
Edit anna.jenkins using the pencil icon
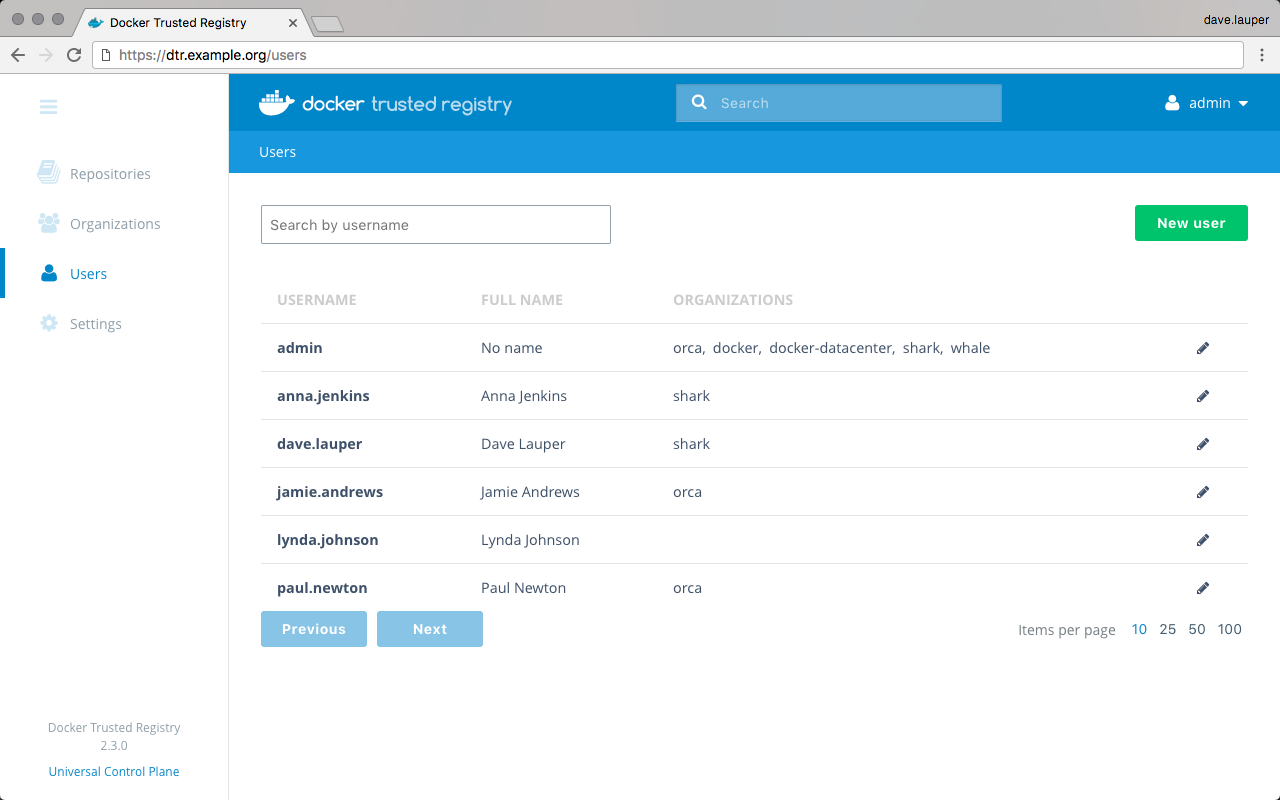[x=1202, y=396]
